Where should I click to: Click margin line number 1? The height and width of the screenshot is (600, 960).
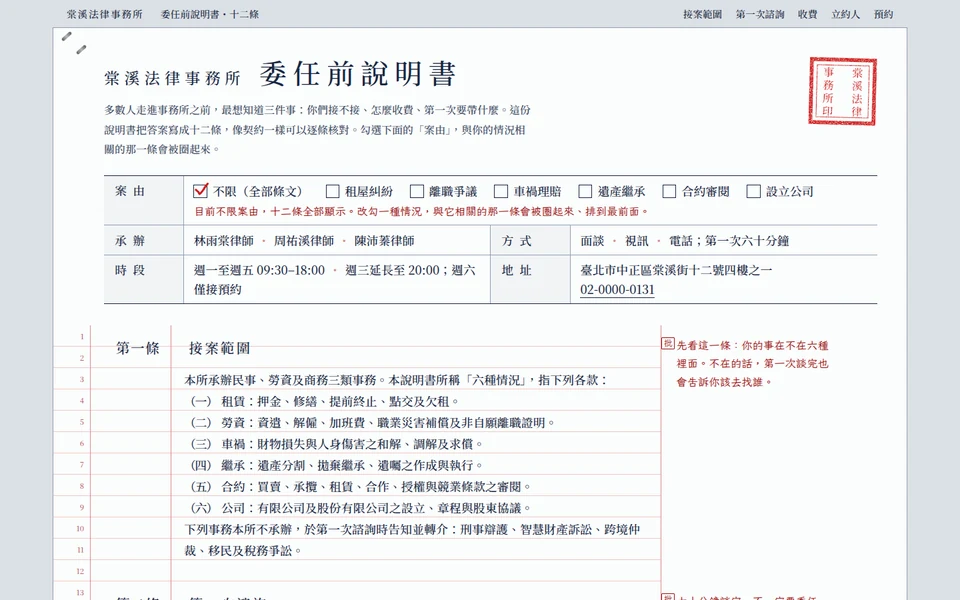pos(81,337)
